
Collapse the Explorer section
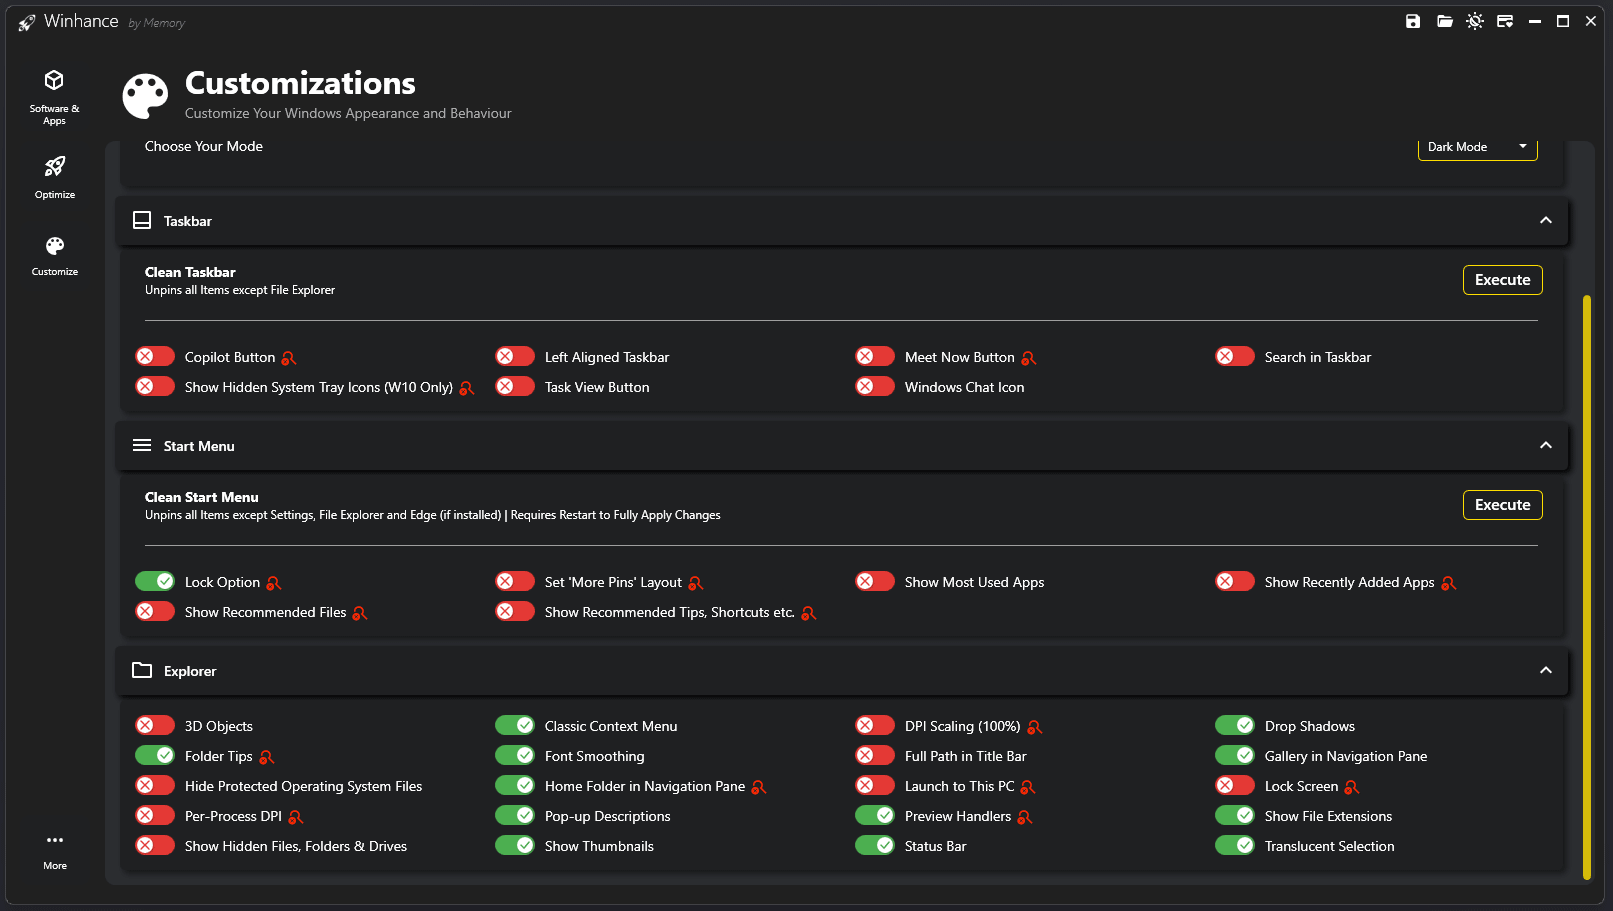coord(1545,671)
